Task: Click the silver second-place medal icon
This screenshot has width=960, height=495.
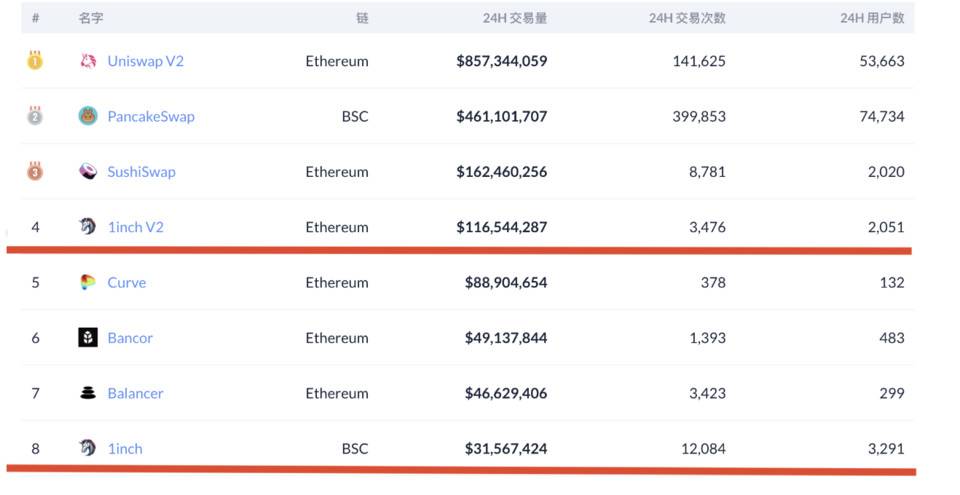Action: 35,115
